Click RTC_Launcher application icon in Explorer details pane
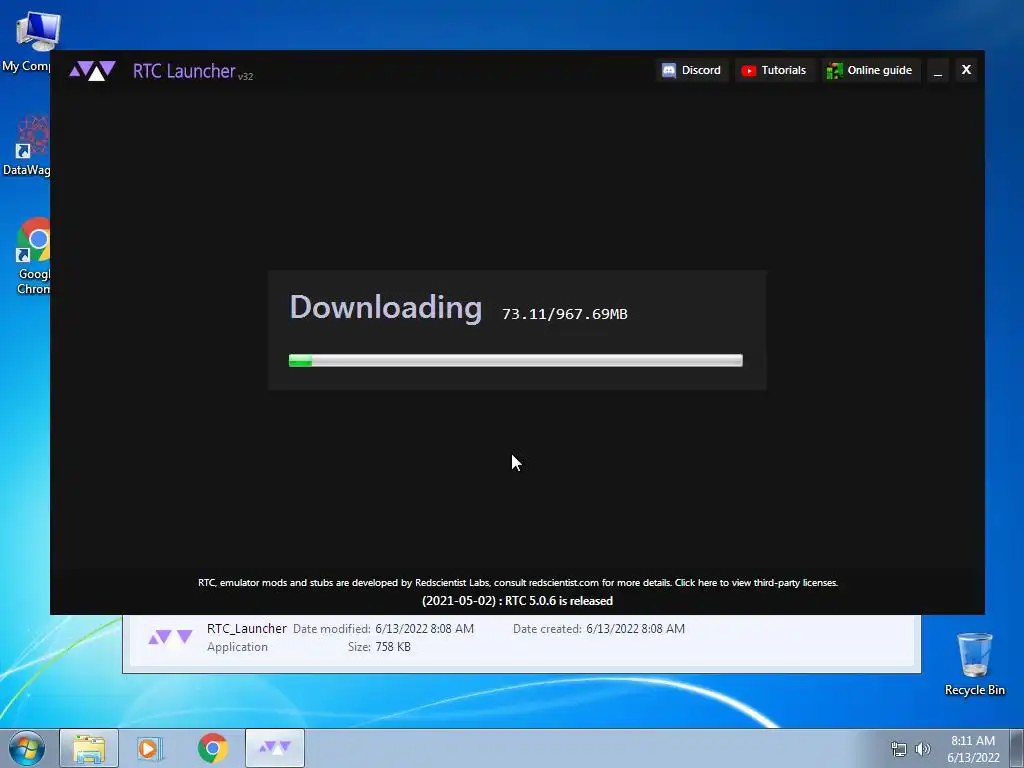 170,637
